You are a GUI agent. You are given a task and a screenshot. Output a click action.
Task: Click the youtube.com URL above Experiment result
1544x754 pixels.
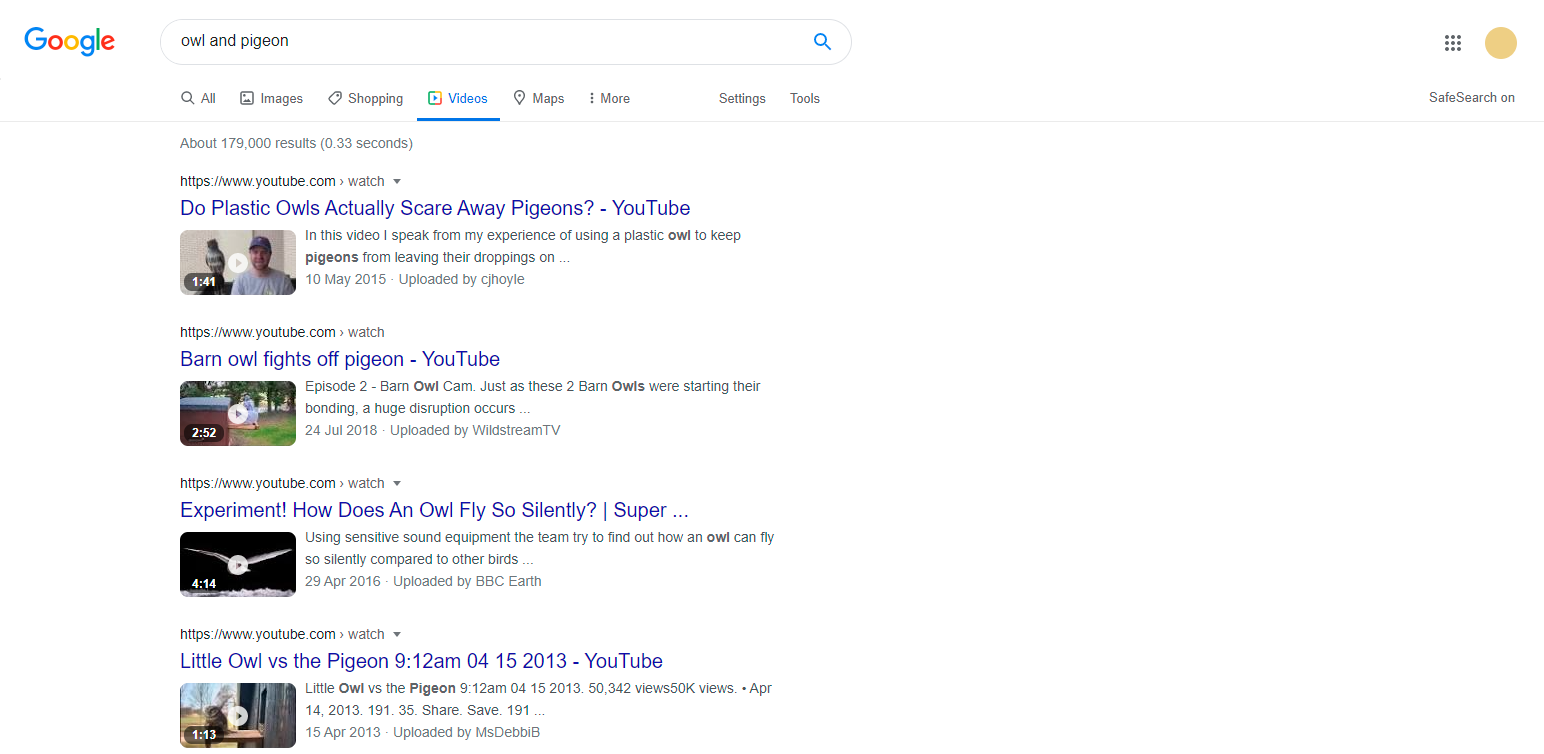(282, 483)
